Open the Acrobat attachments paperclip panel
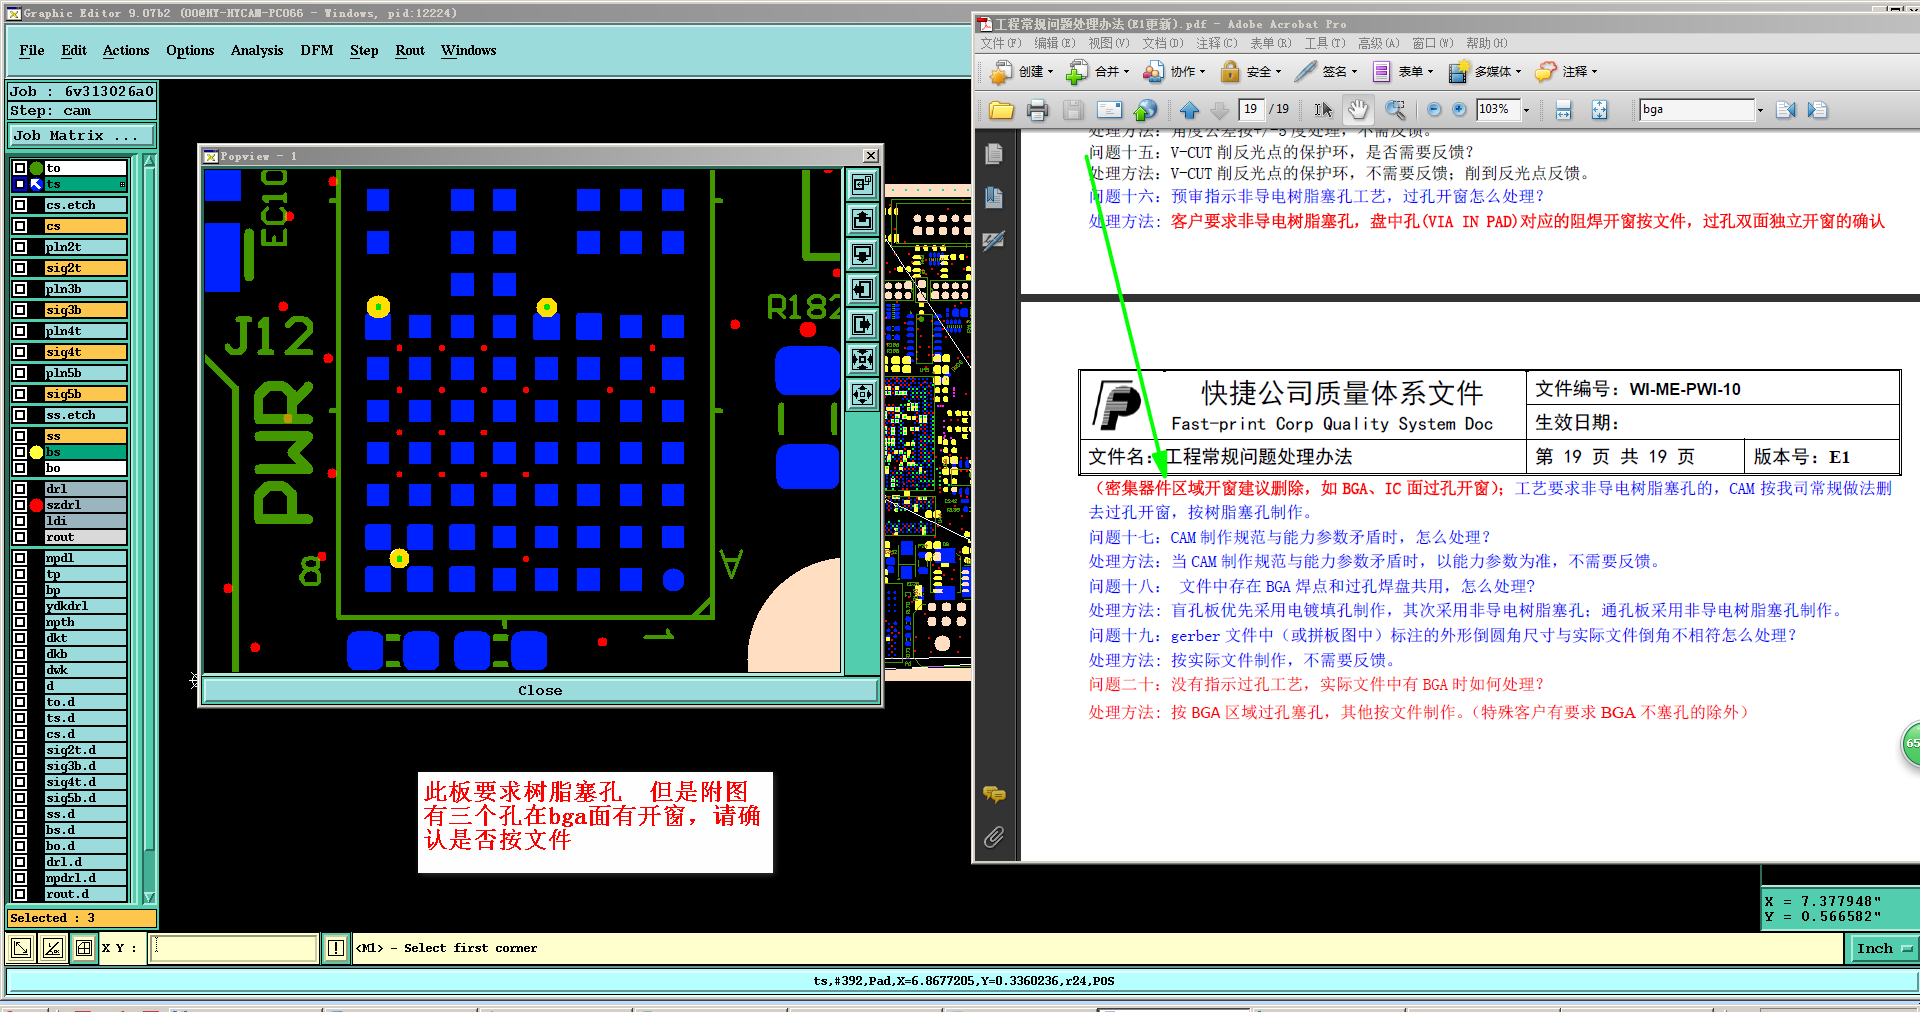Screen dimensions: 1920x1012 click(994, 837)
